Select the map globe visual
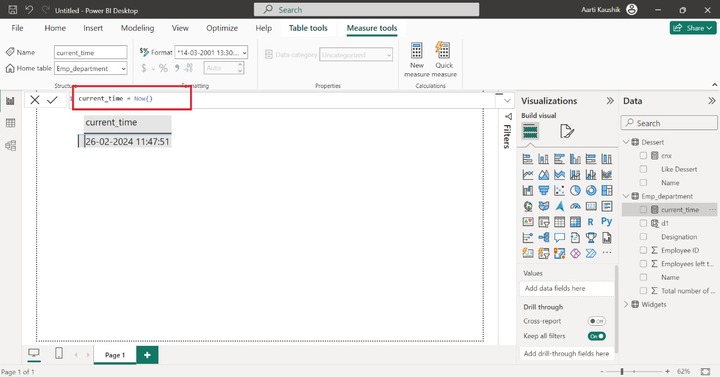Viewport: 720px width, 377px height. [528, 206]
